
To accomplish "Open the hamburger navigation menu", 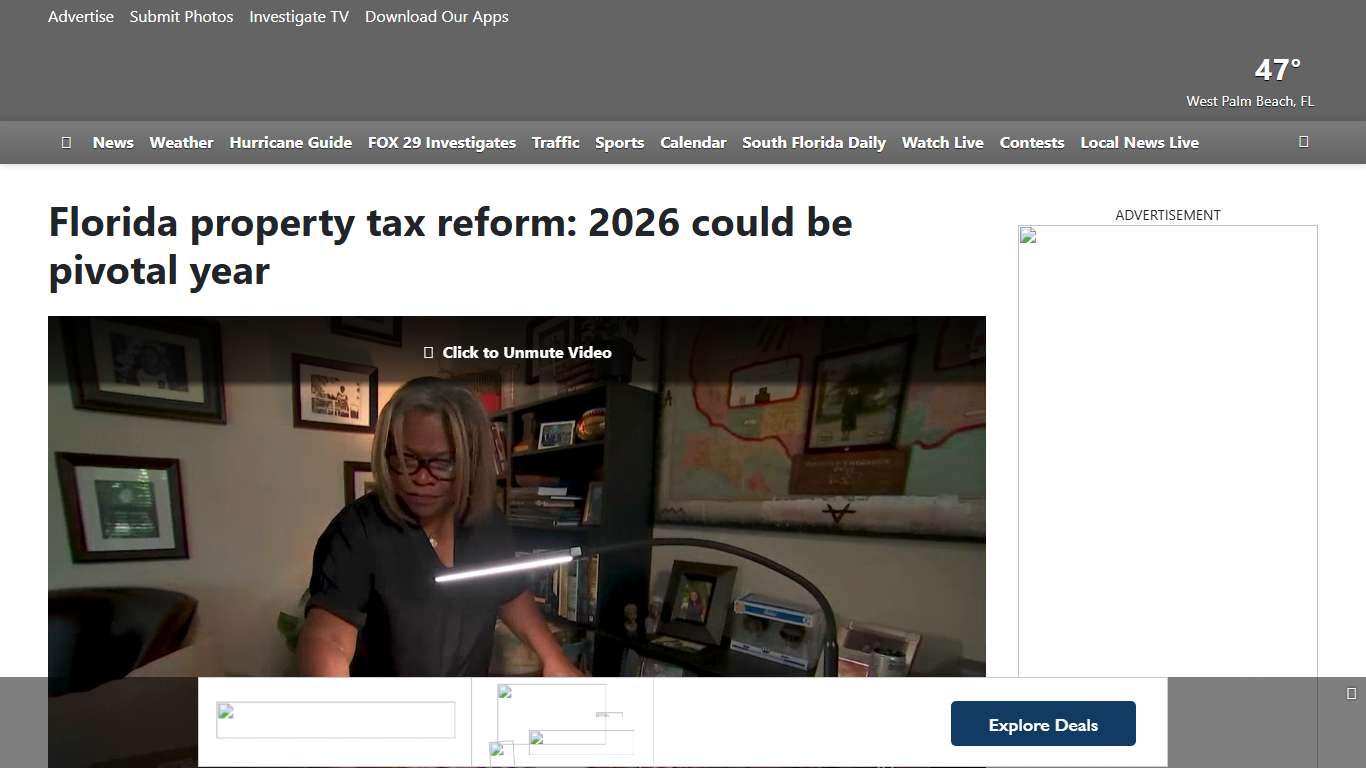I will [66, 142].
